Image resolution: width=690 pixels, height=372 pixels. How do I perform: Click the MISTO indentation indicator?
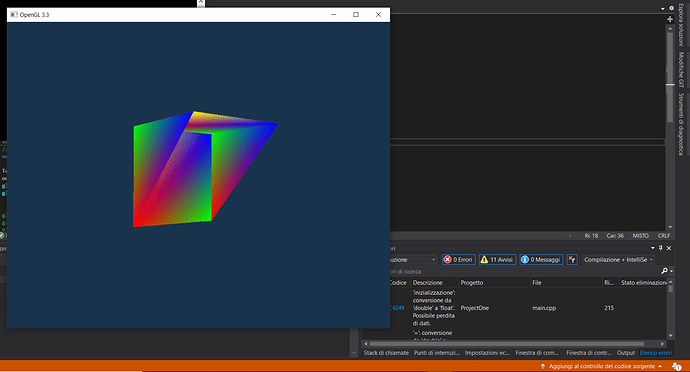click(x=640, y=236)
